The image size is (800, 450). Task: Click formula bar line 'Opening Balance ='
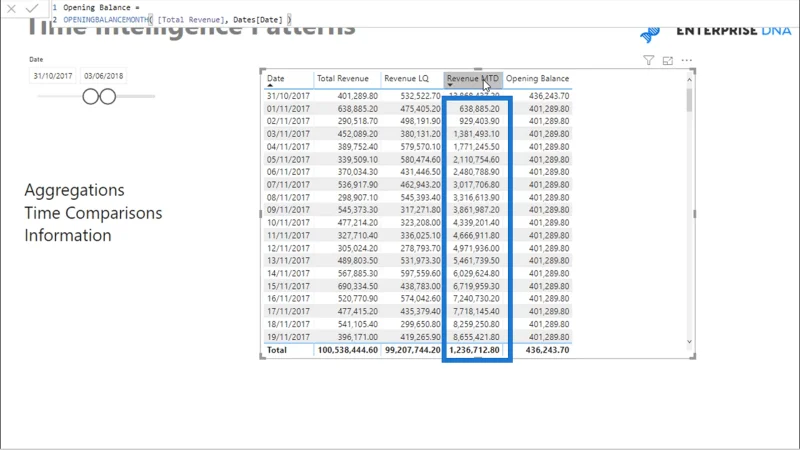(x=101, y=8)
